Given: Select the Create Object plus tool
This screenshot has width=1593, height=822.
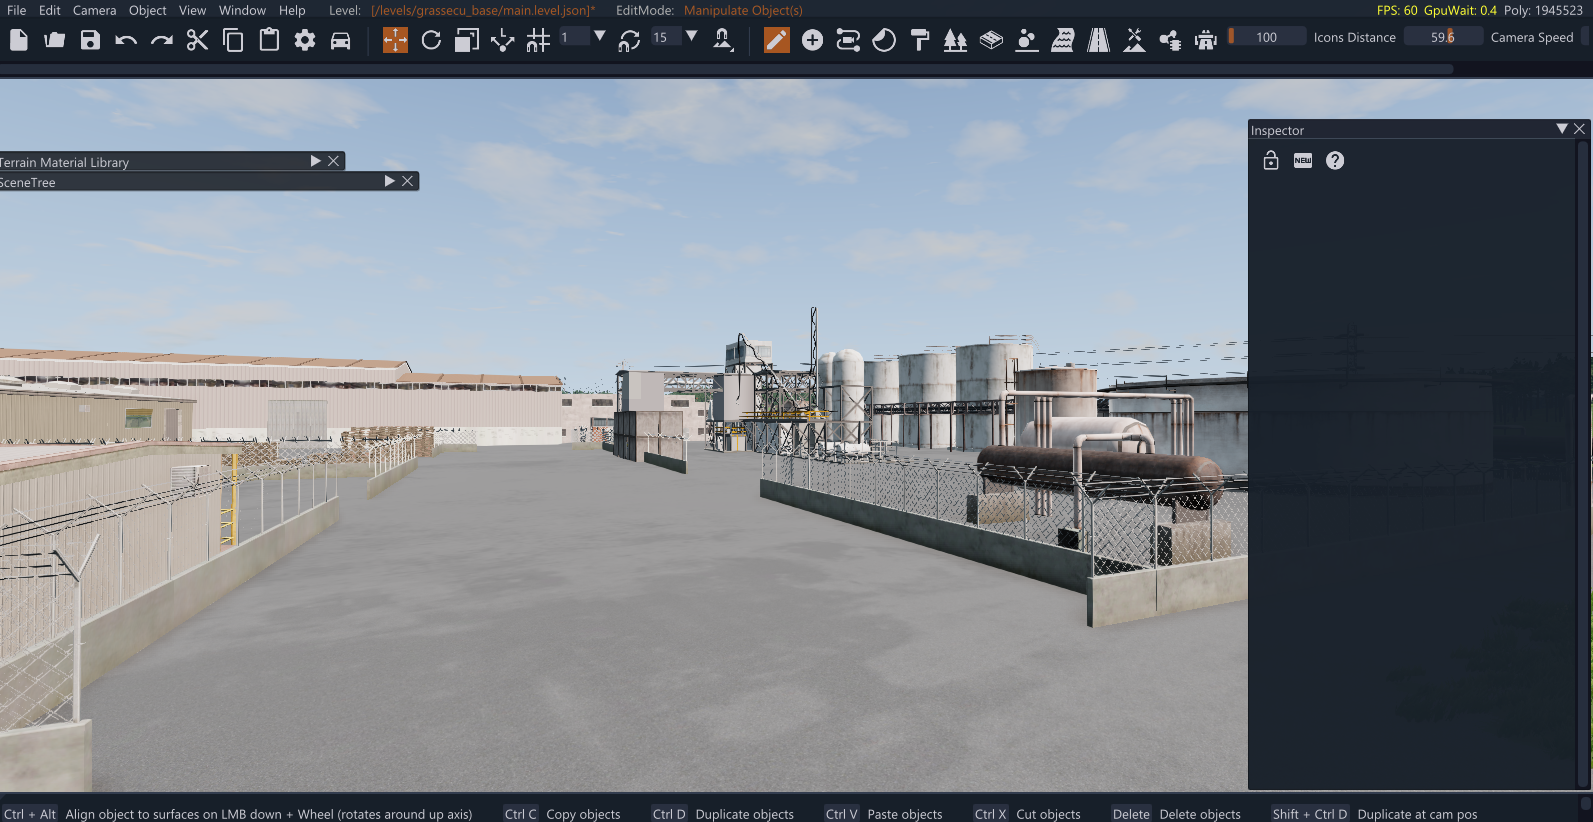Looking at the screenshot, I should point(813,40).
